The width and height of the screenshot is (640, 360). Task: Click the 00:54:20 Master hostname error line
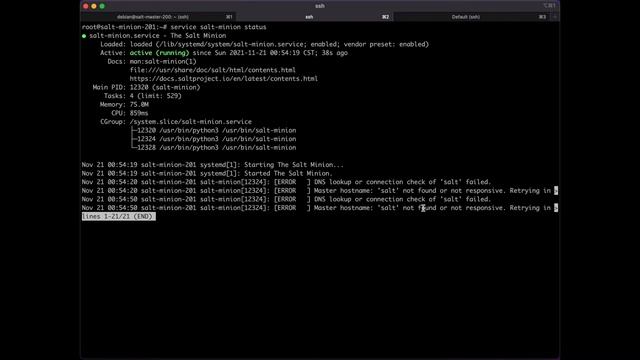[320, 191]
